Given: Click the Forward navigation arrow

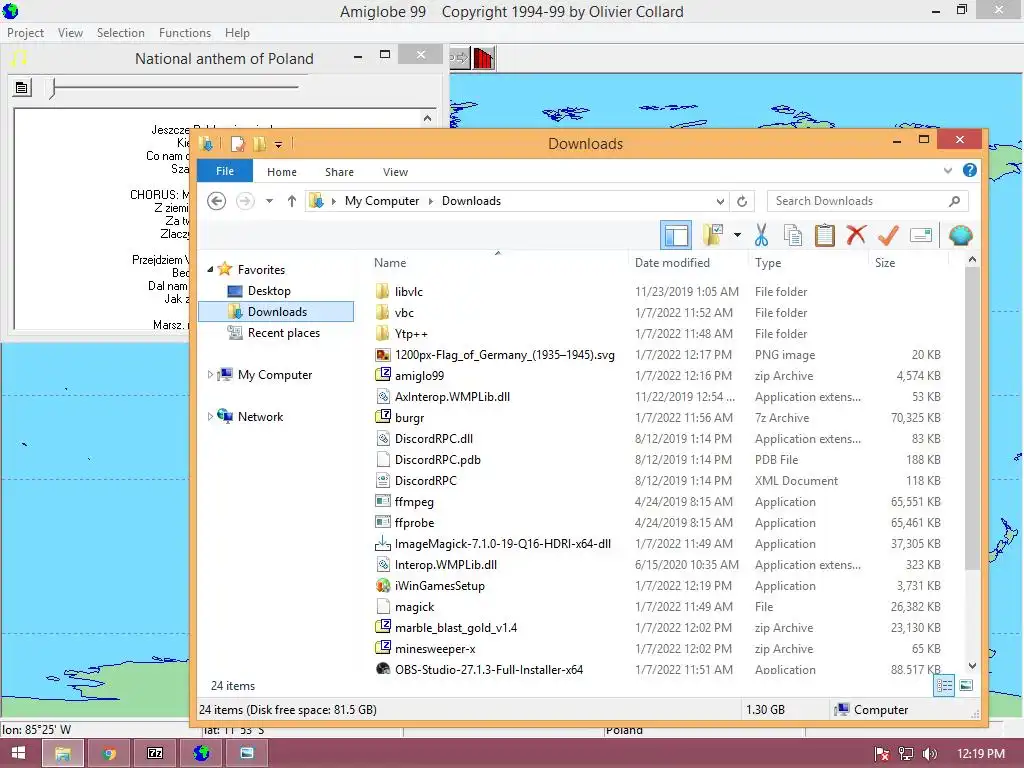Looking at the screenshot, I should coord(245,201).
